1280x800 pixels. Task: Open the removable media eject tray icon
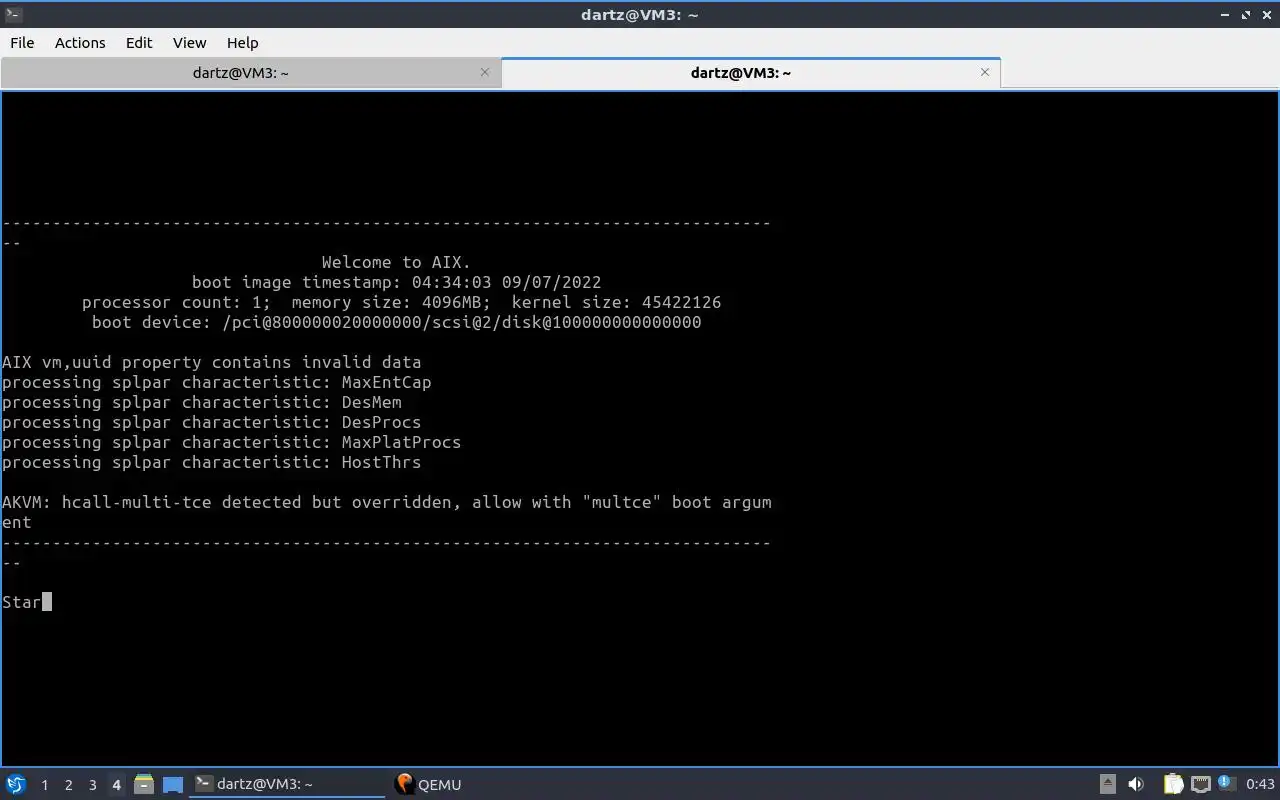(1108, 784)
